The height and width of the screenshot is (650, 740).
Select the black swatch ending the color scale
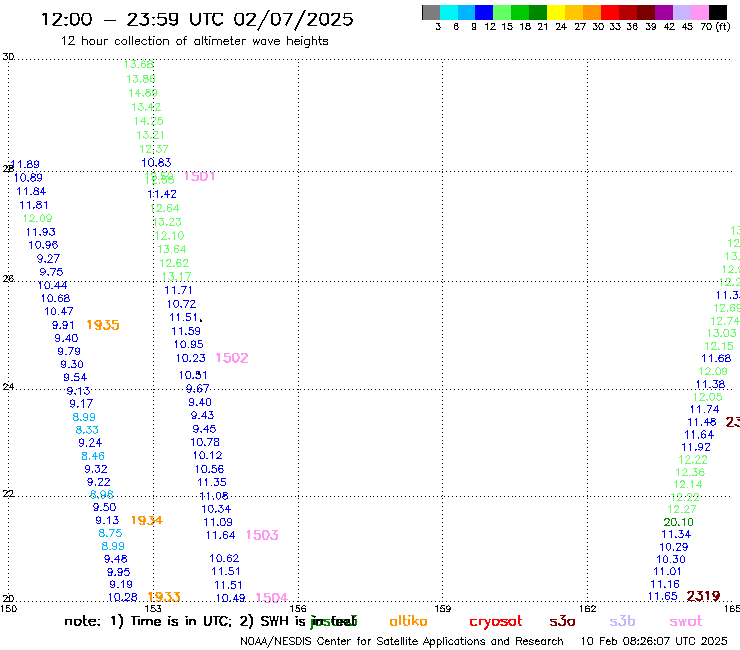click(718, 12)
